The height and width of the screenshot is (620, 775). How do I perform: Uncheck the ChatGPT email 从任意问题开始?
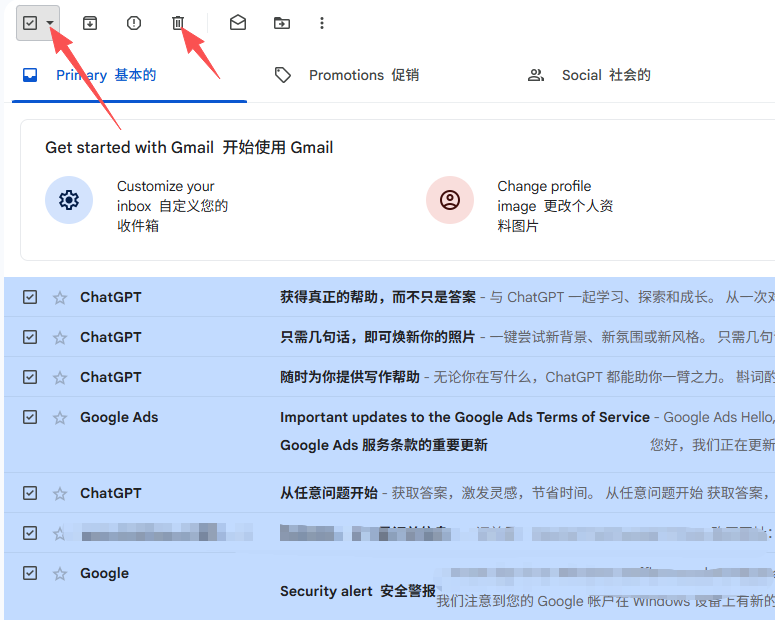tap(30, 493)
